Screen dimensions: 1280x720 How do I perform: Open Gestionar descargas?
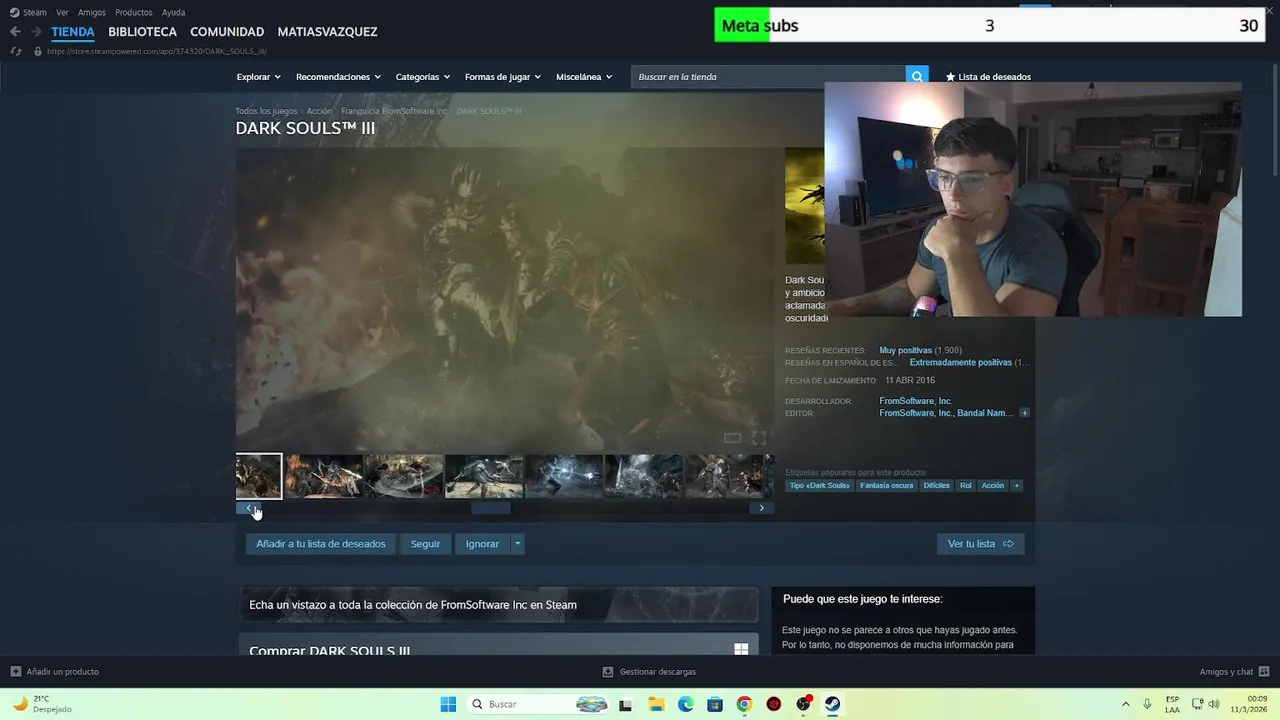click(x=649, y=672)
